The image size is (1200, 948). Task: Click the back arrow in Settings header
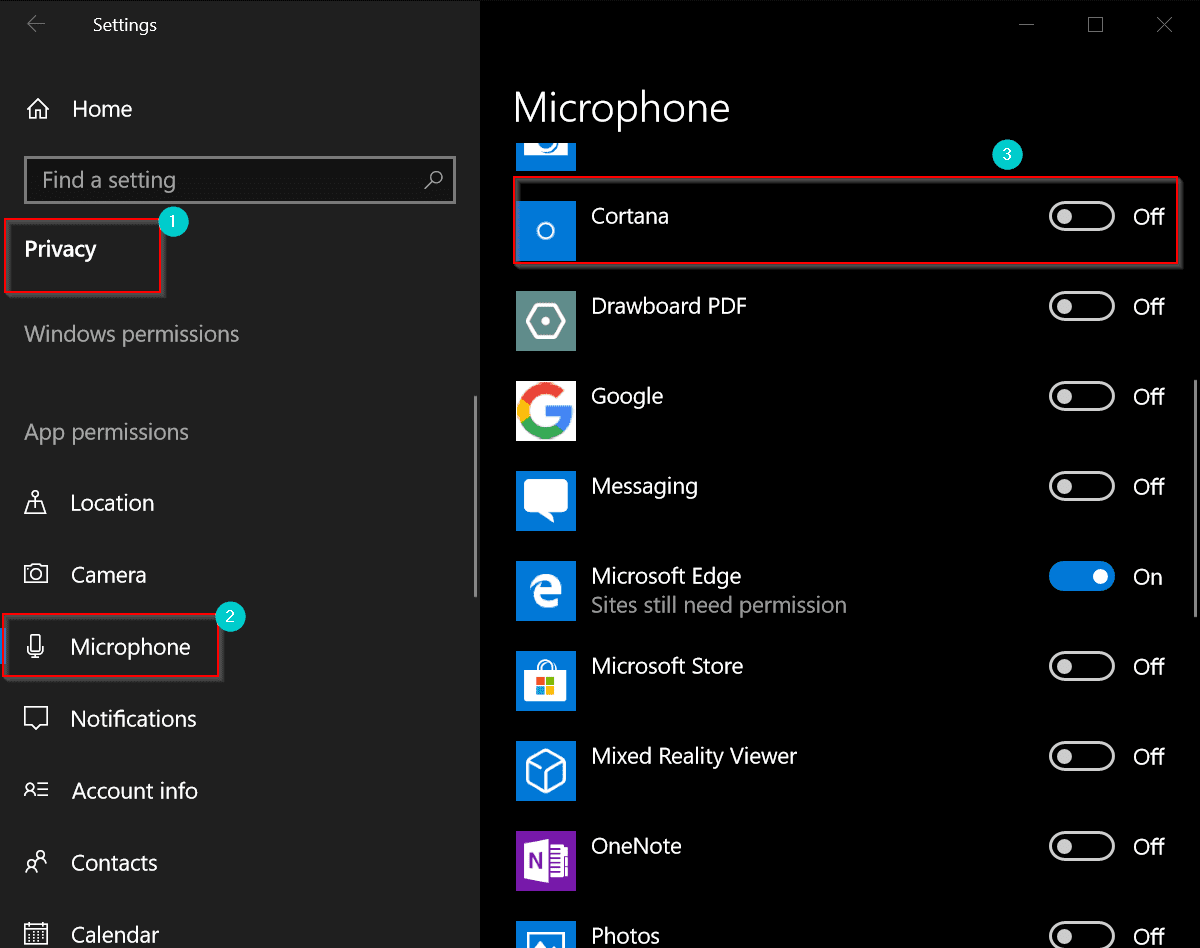[36, 24]
